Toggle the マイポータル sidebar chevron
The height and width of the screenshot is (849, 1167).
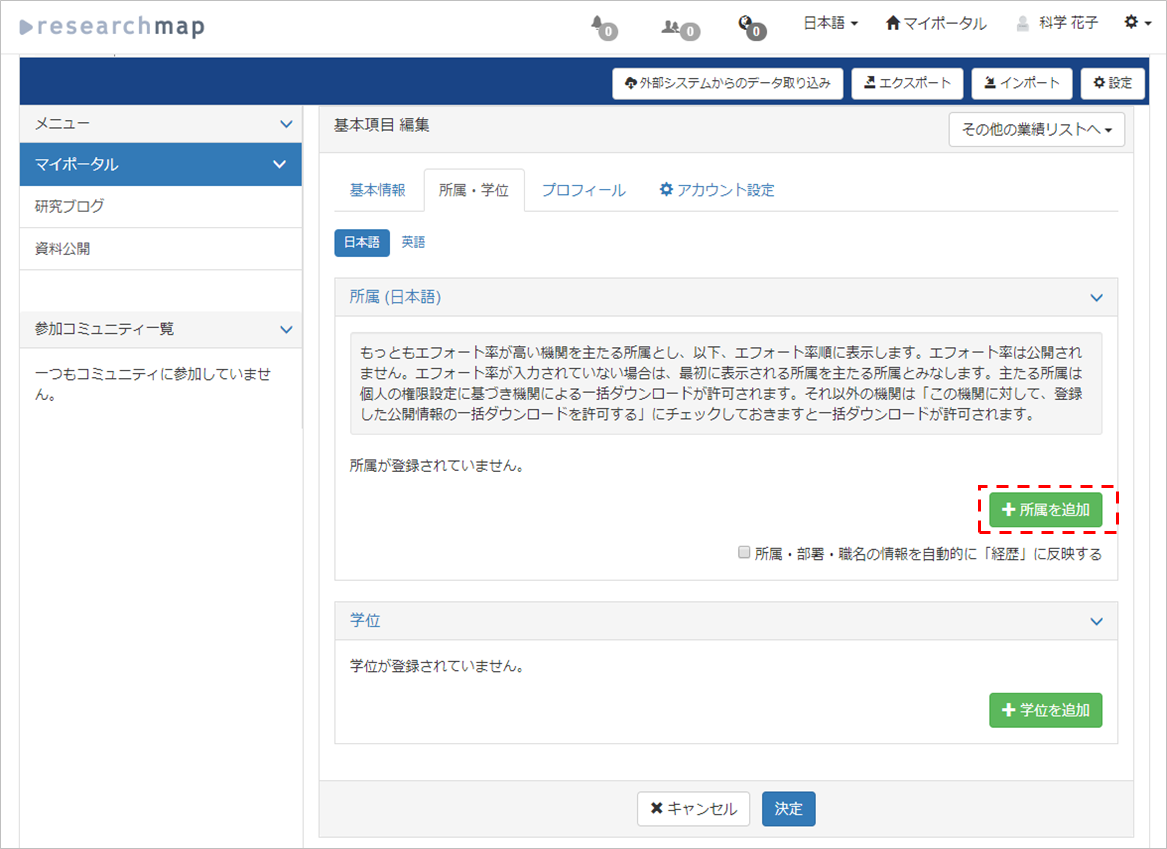coord(280,164)
